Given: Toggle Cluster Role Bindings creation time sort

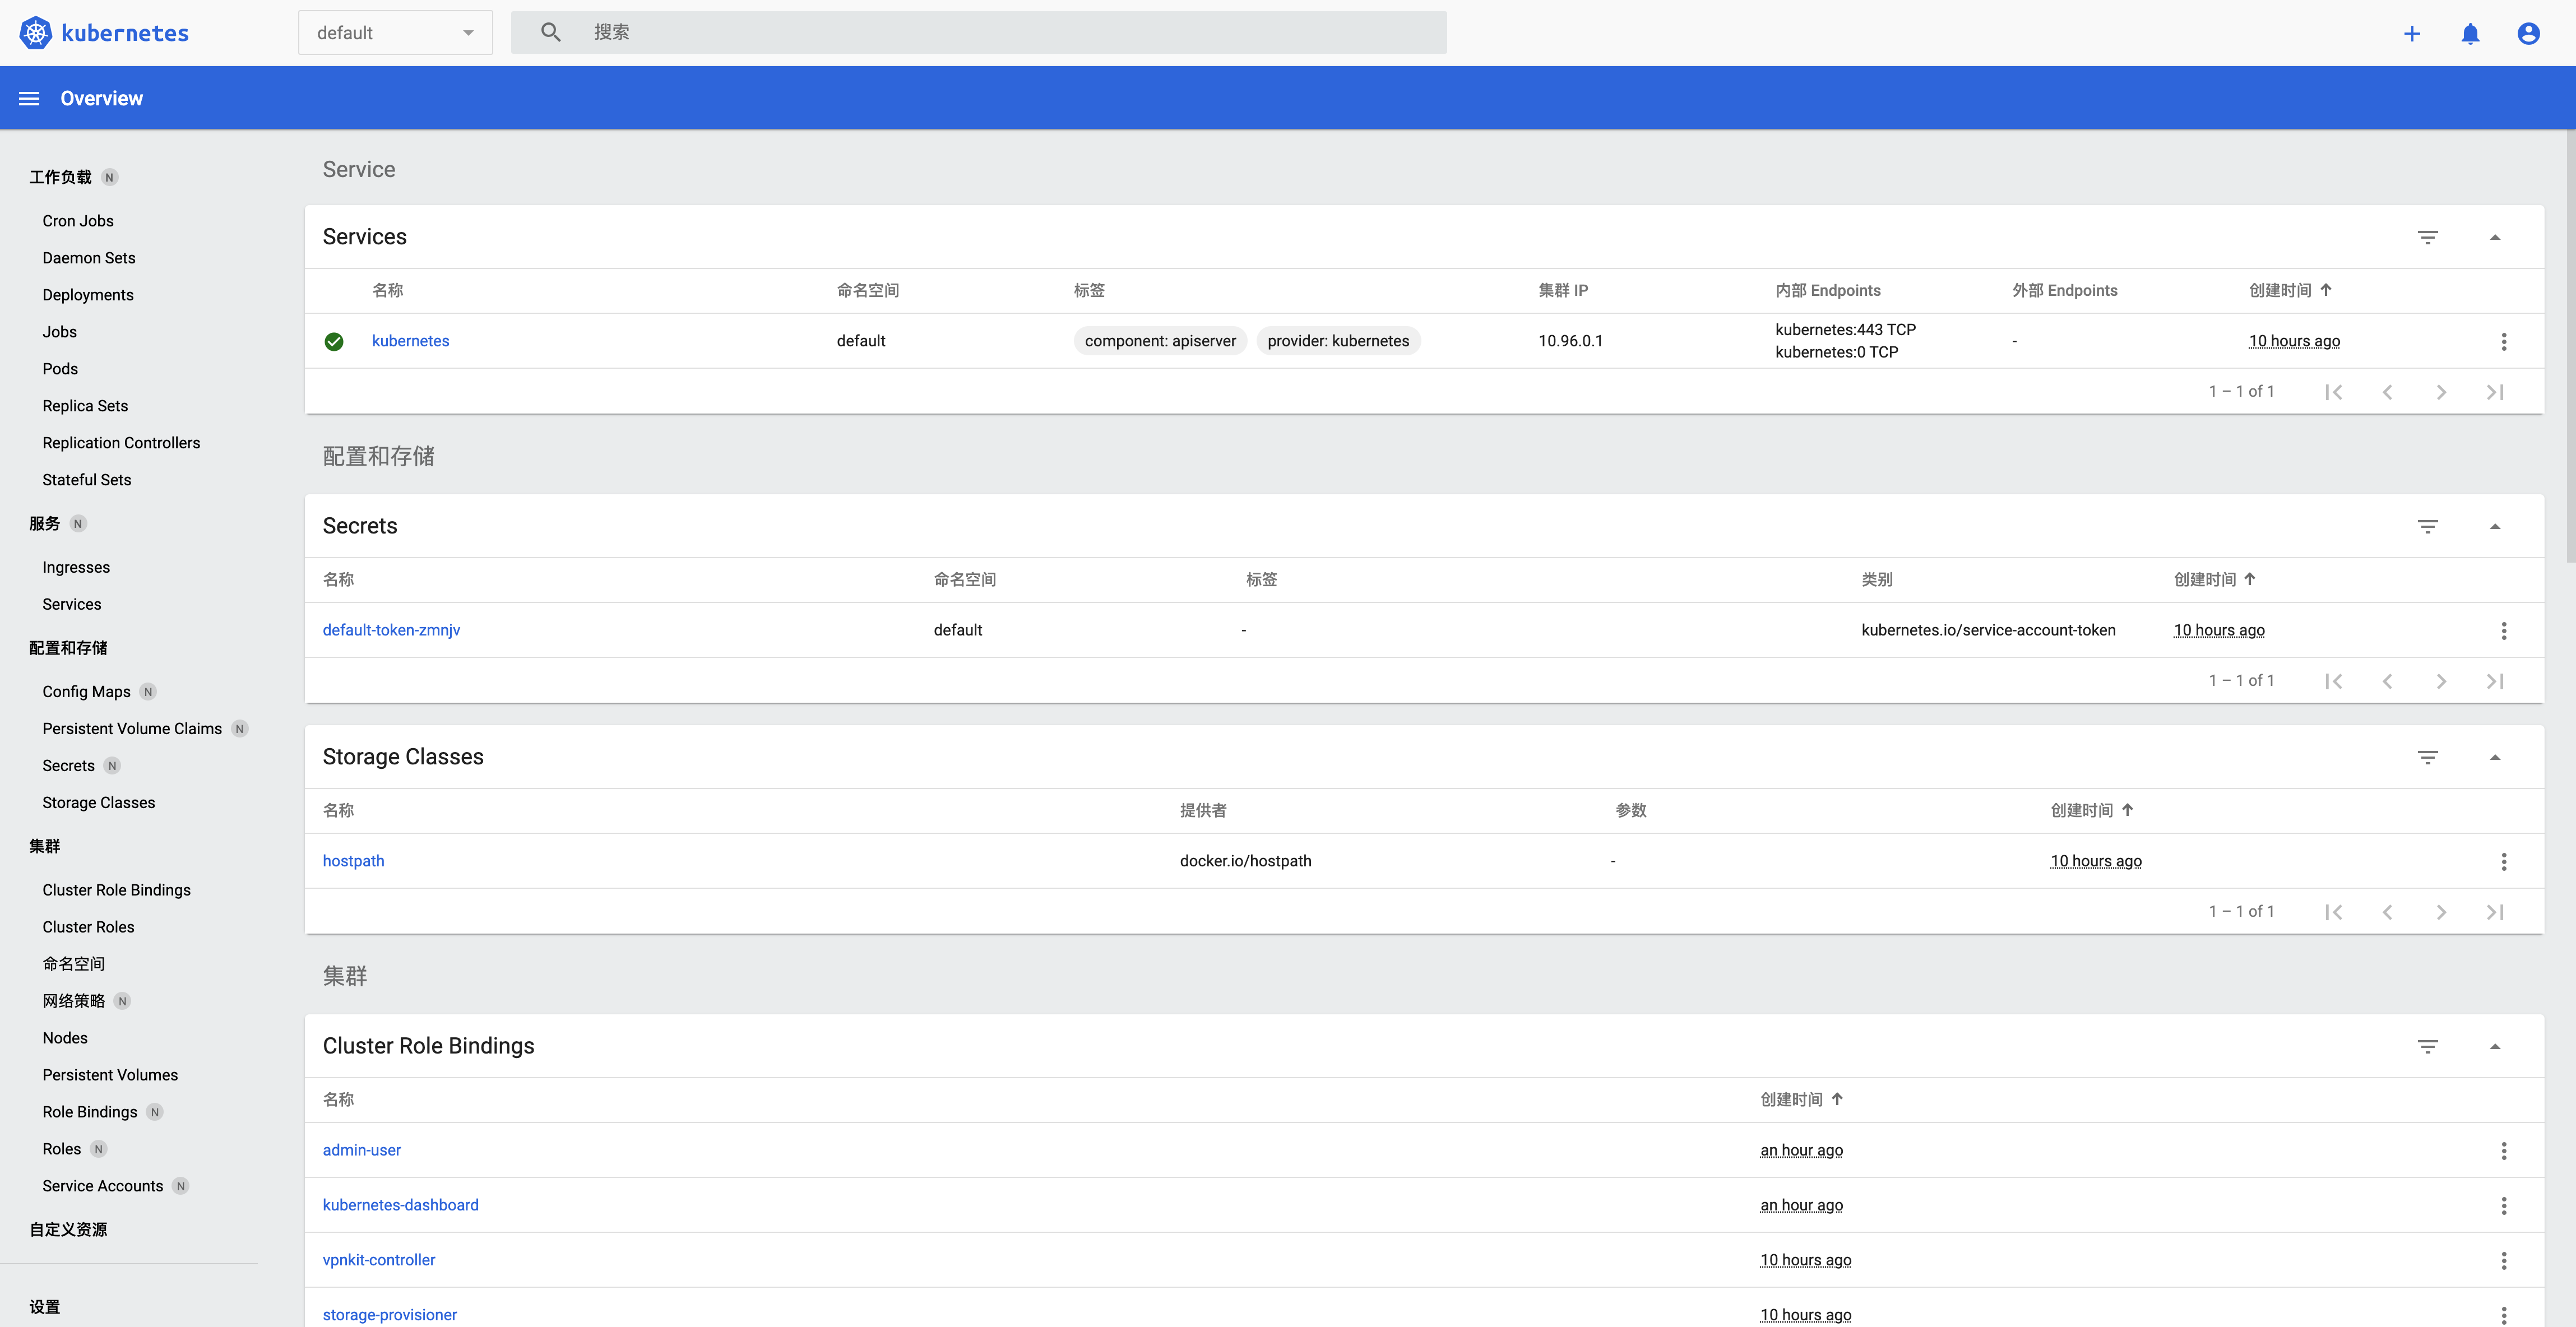Looking at the screenshot, I should (1837, 1099).
